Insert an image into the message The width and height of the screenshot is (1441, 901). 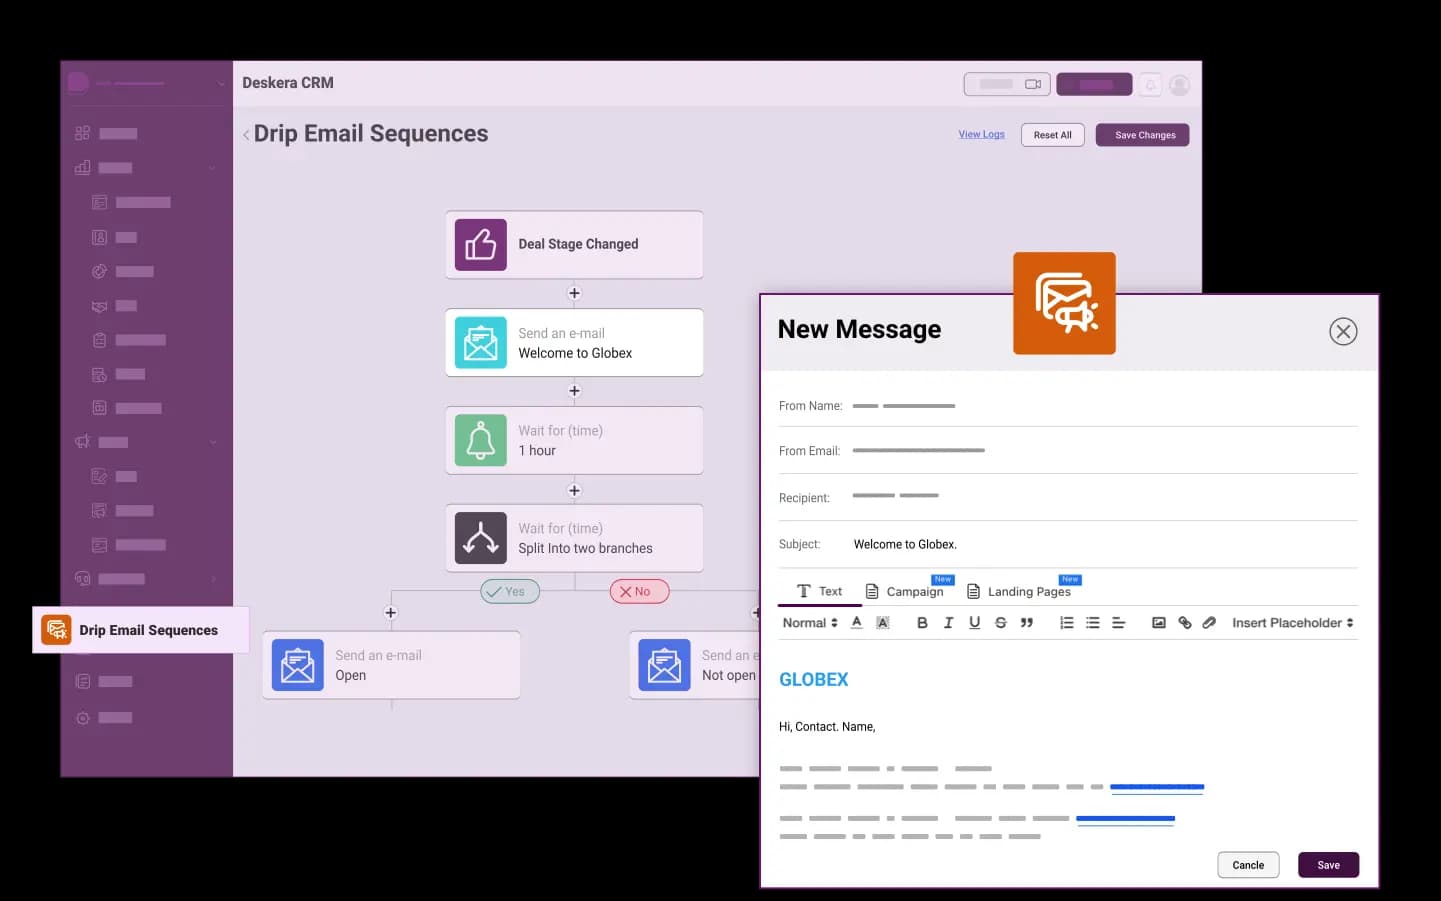tap(1159, 622)
